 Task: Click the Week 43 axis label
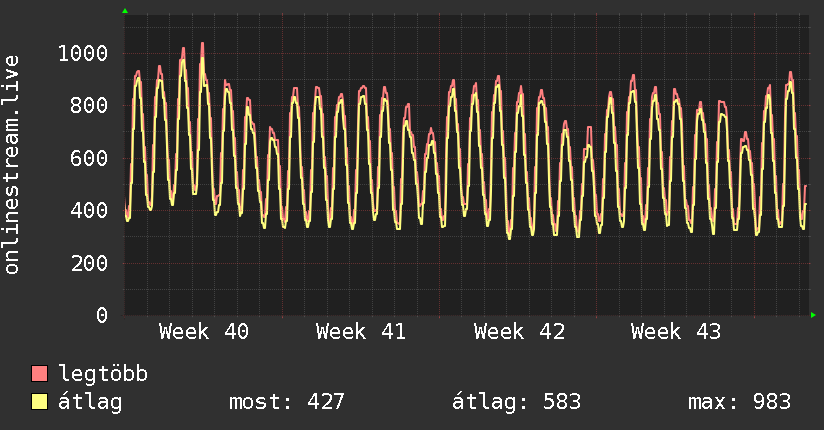point(676,332)
